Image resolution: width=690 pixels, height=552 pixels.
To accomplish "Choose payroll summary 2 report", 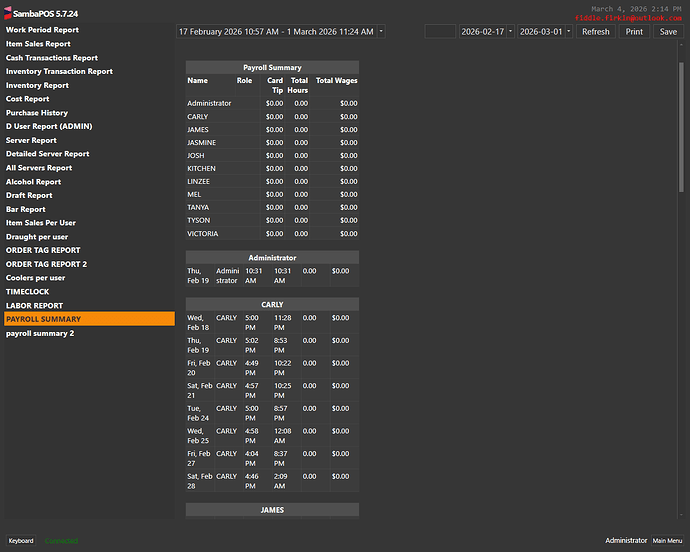I will 40,333.
